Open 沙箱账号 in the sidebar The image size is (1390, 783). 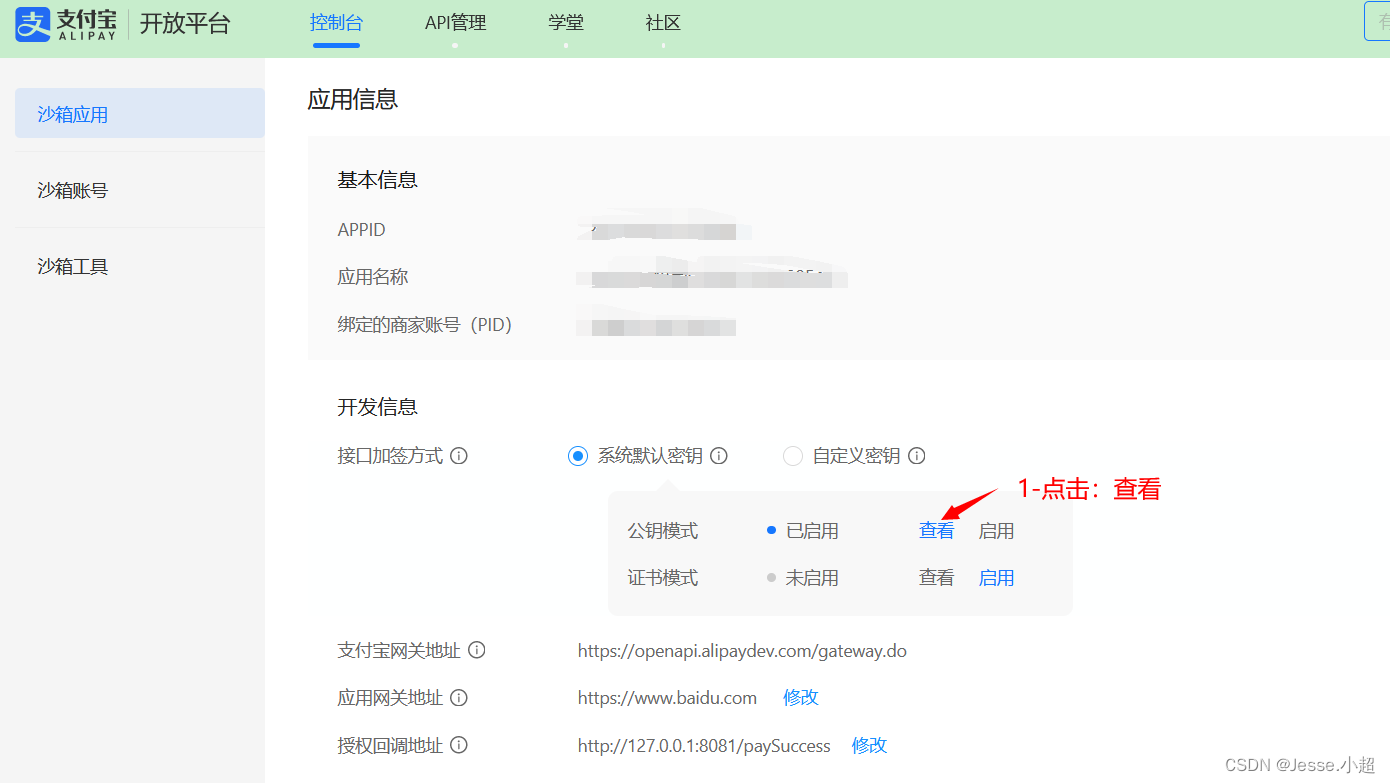pos(71,190)
